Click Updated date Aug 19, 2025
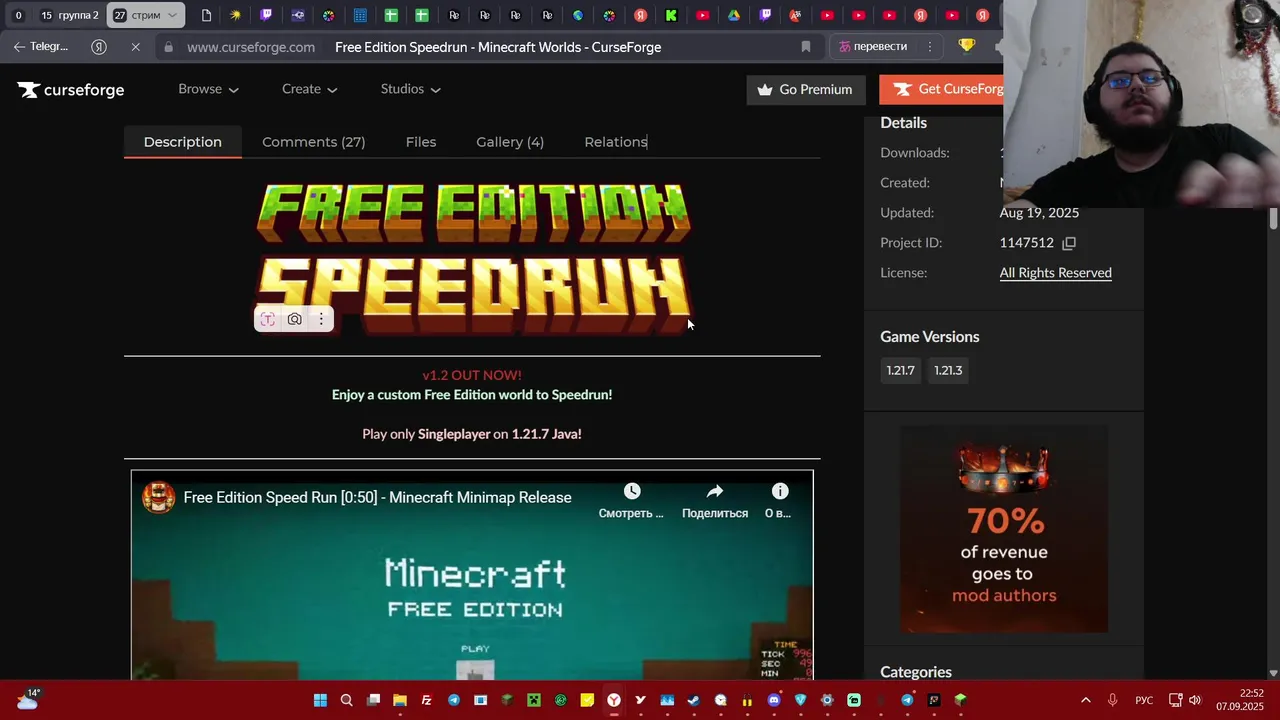The image size is (1280, 720). point(1039,213)
